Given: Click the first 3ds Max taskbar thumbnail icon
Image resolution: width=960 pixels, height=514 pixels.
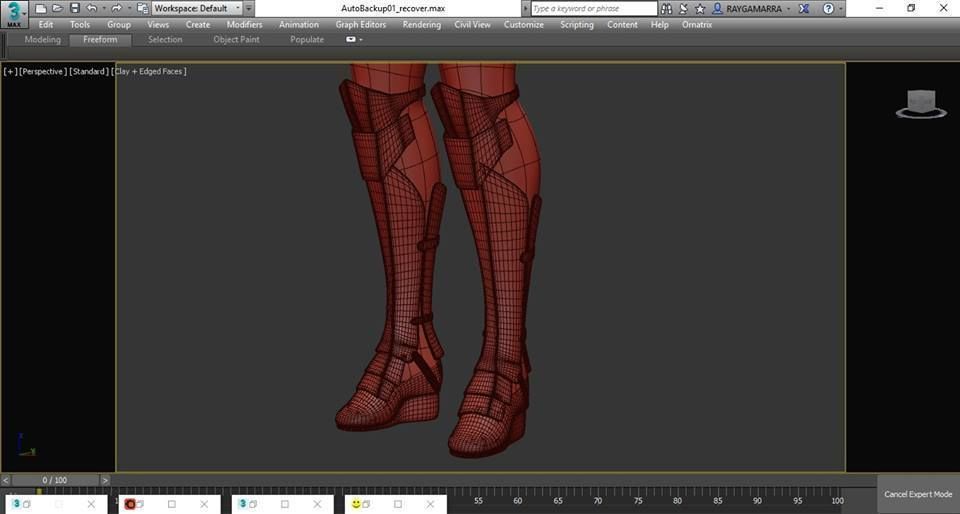Looking at the screenshot, I should 17,504.
